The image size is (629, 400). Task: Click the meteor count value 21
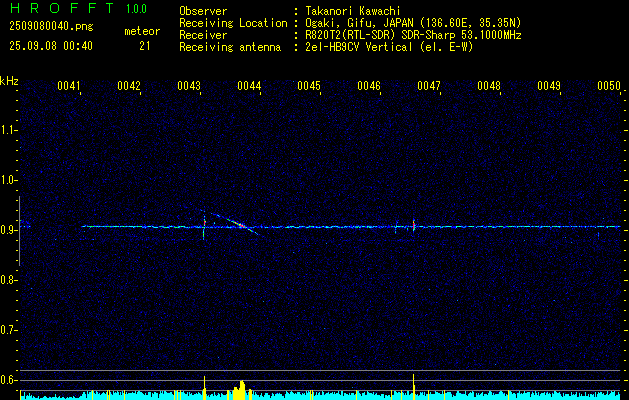(144, 46)
